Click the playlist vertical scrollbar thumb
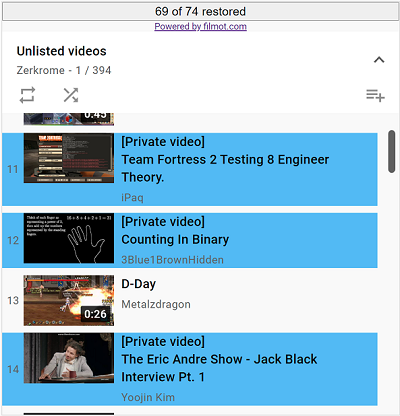The height and width of the screenshot is (416, 400). pos(391,152)
